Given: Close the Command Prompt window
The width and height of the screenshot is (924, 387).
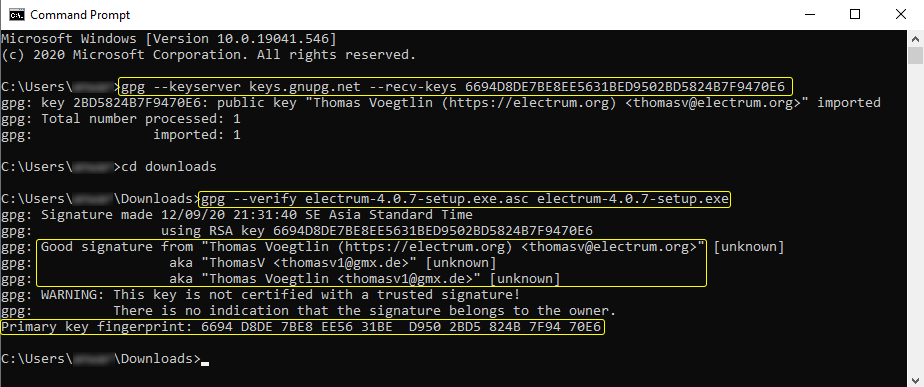Looking at the screenshot, I should tap(900, 15).
